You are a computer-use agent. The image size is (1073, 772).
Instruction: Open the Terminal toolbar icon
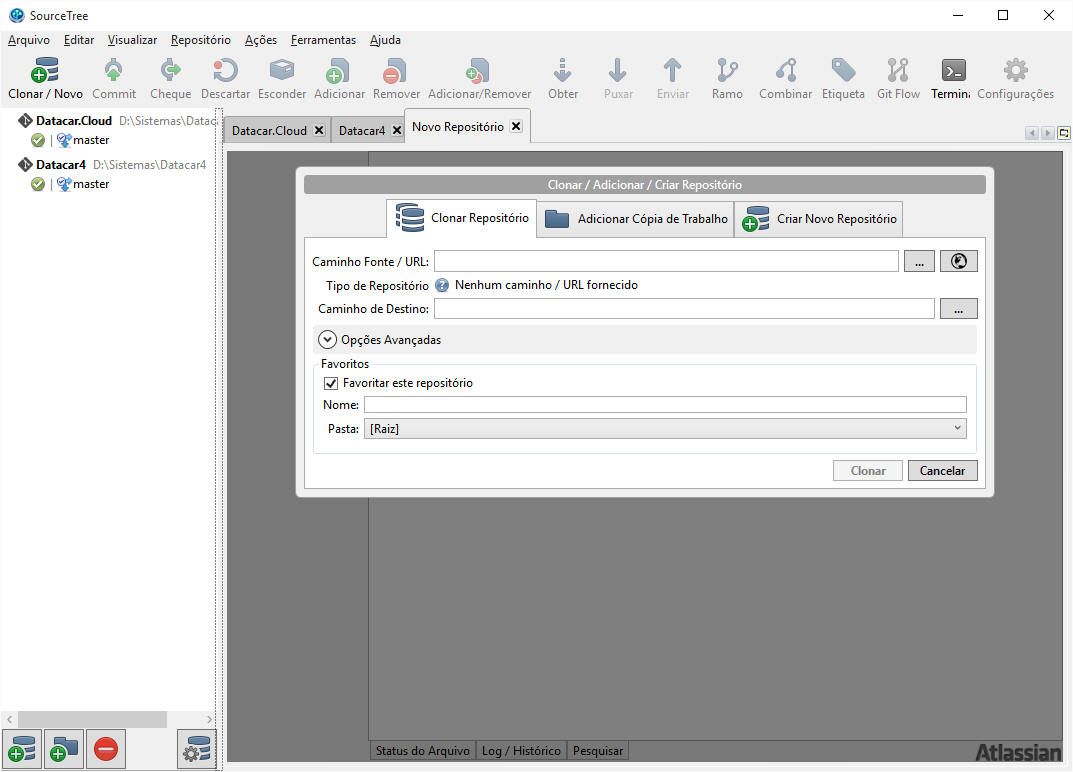point(953,70)
